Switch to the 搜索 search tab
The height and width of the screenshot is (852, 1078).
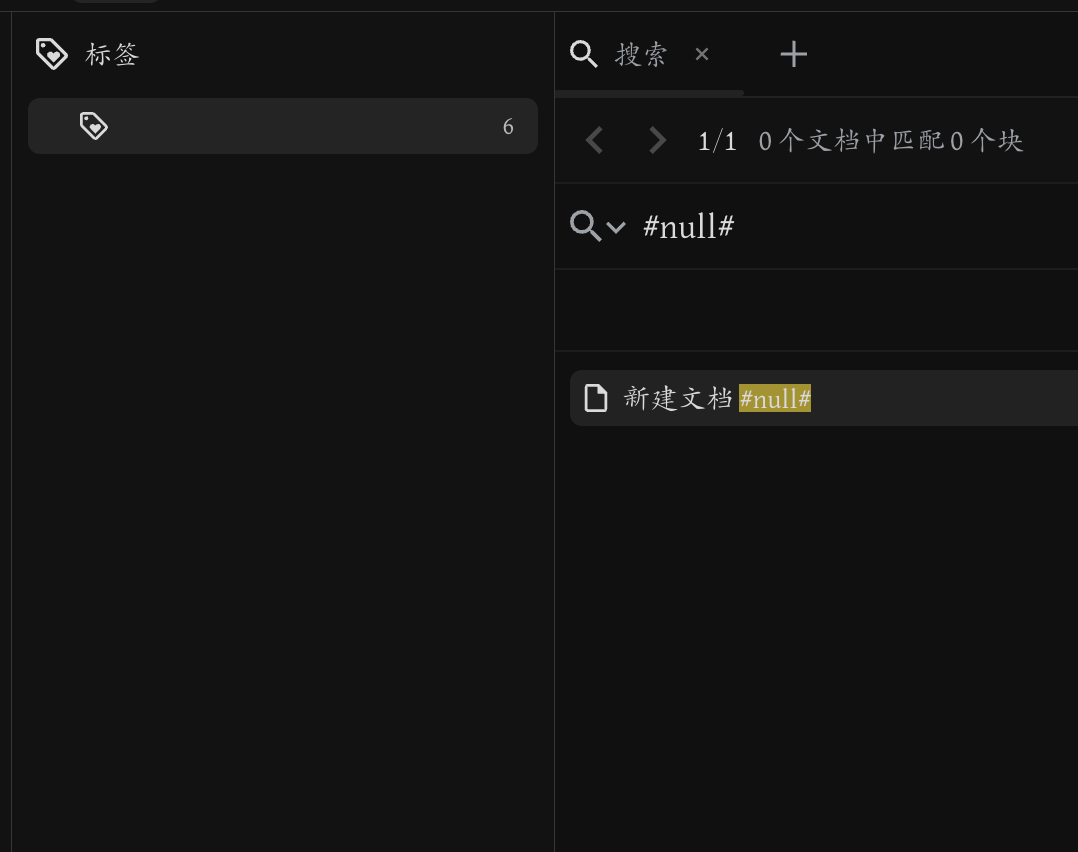pyautogui.click(x=640, y=54)
